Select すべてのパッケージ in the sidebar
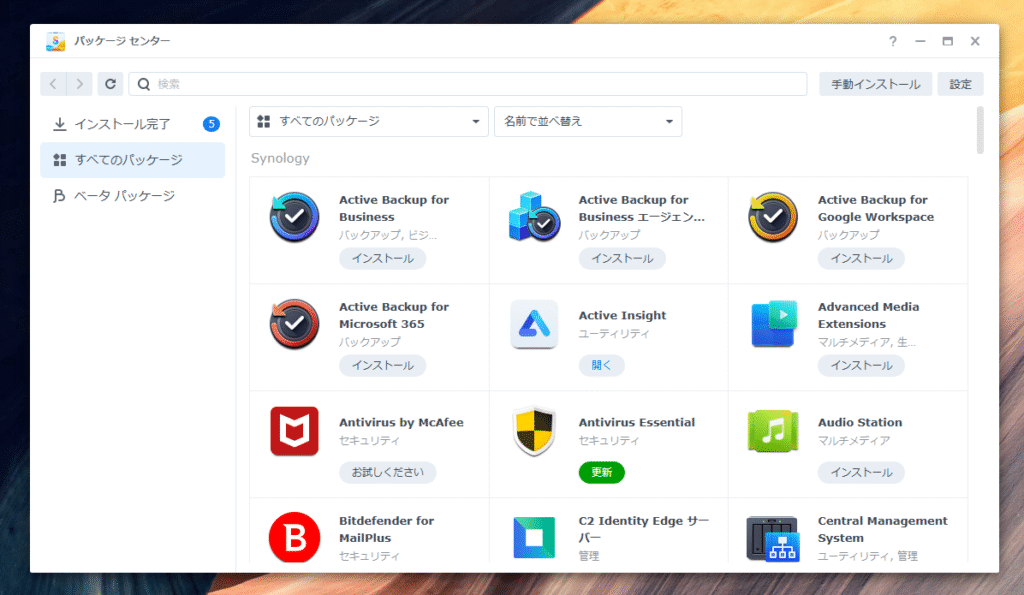The image size is (1024, 595). (x=133, y=160)
